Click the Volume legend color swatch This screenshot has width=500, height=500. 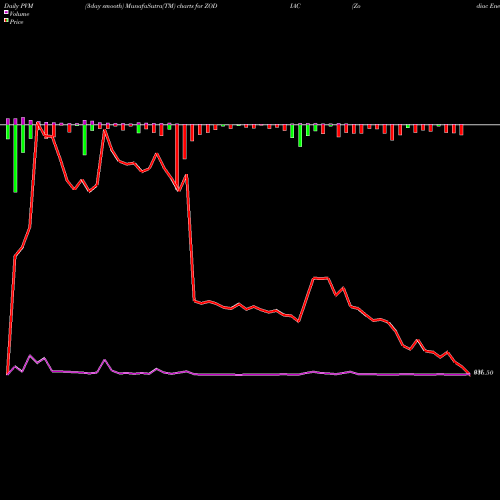pos(6,13)
